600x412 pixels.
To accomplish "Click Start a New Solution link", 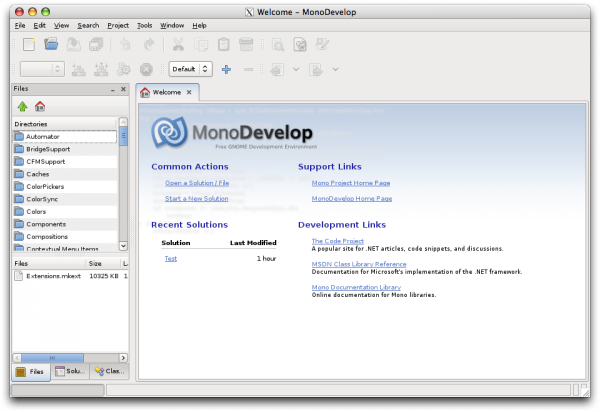I will [x=196, y=199].
